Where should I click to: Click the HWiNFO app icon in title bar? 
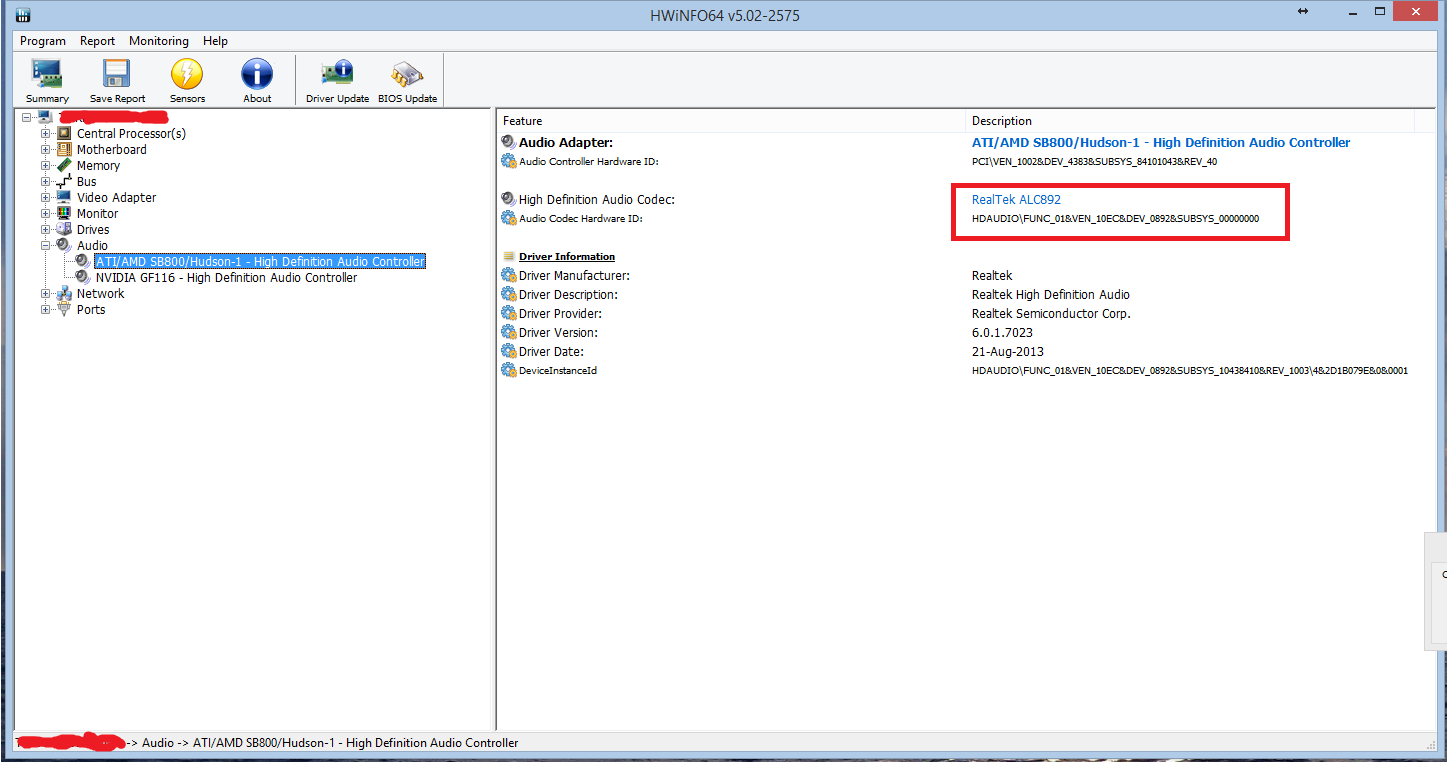pos(22,15)
